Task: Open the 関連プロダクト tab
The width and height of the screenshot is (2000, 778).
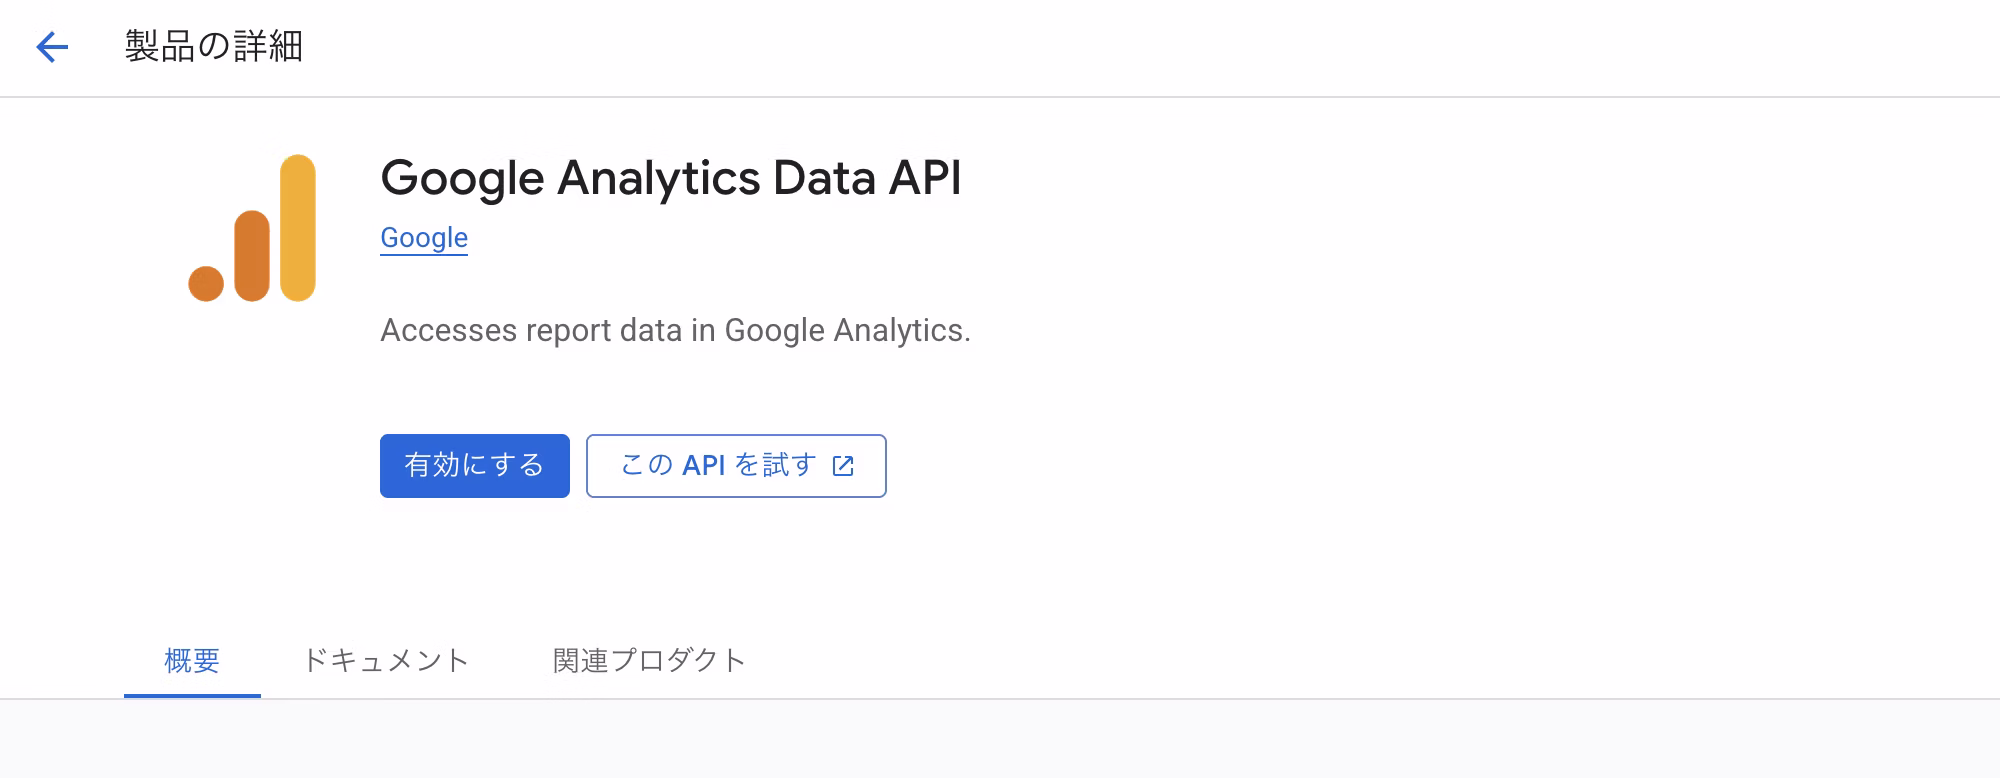Action: point(650,660)
